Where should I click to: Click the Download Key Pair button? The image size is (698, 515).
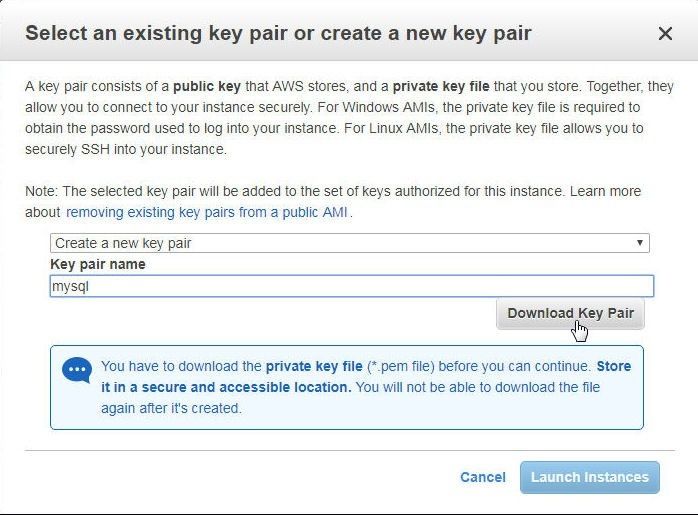click(570, 313)
